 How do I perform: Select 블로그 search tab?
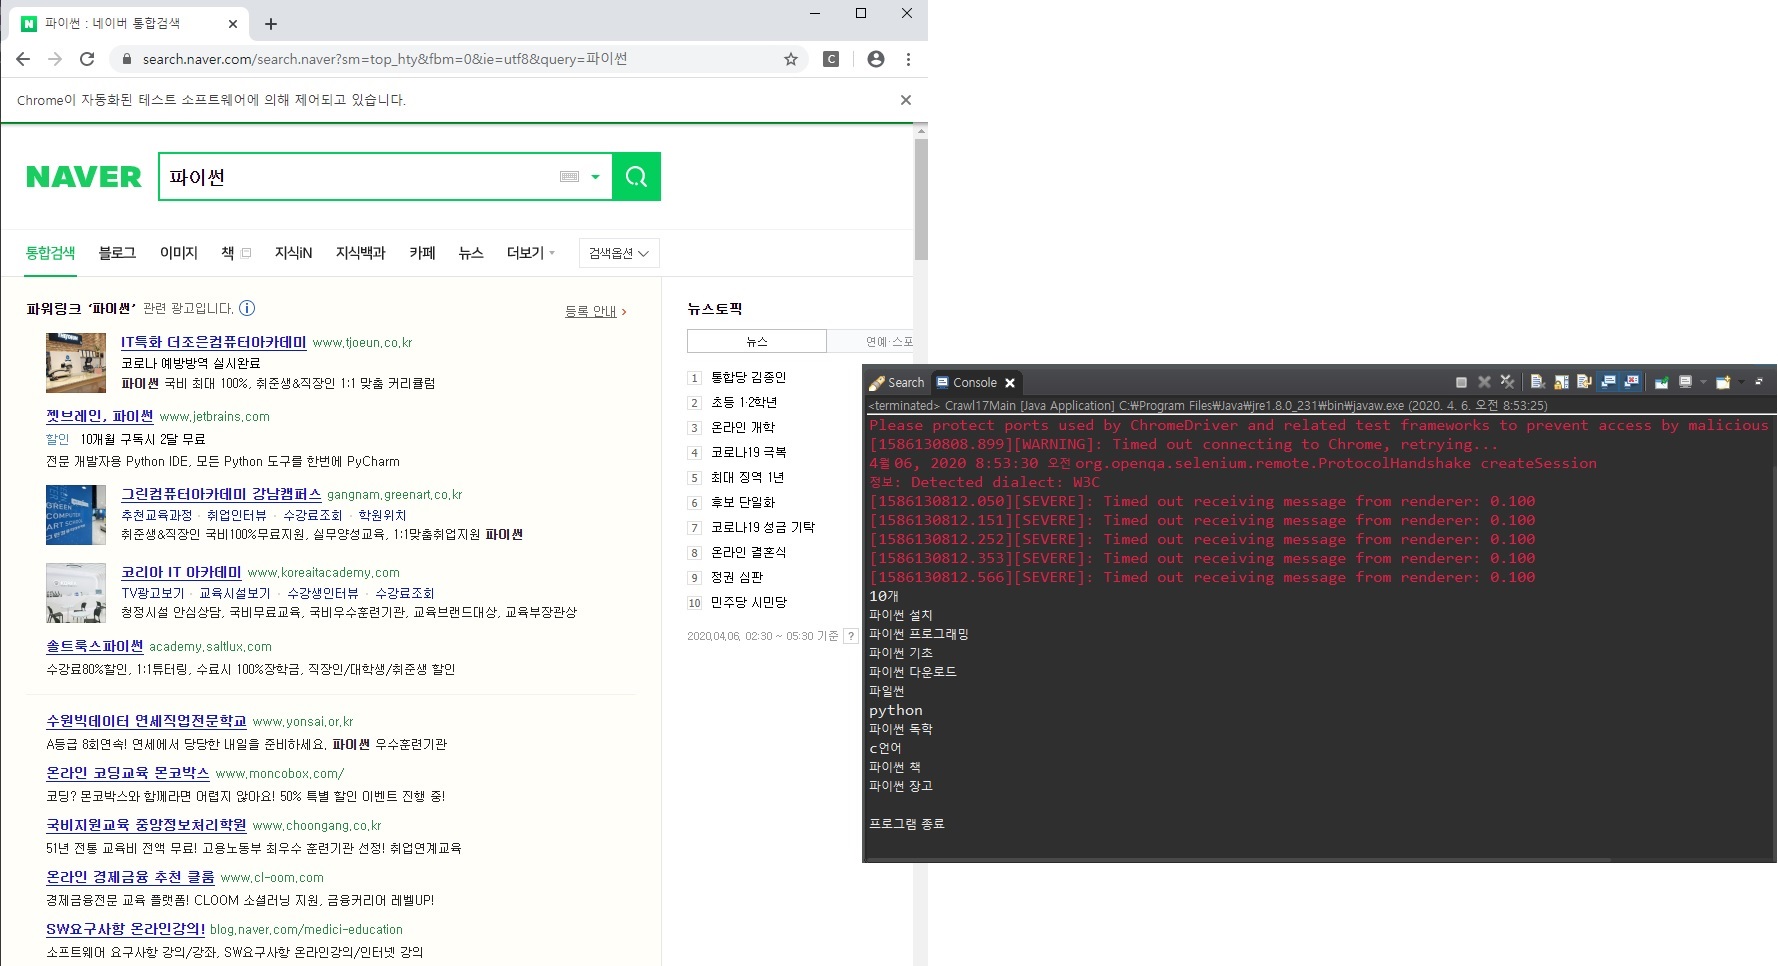tap(117, 253)
